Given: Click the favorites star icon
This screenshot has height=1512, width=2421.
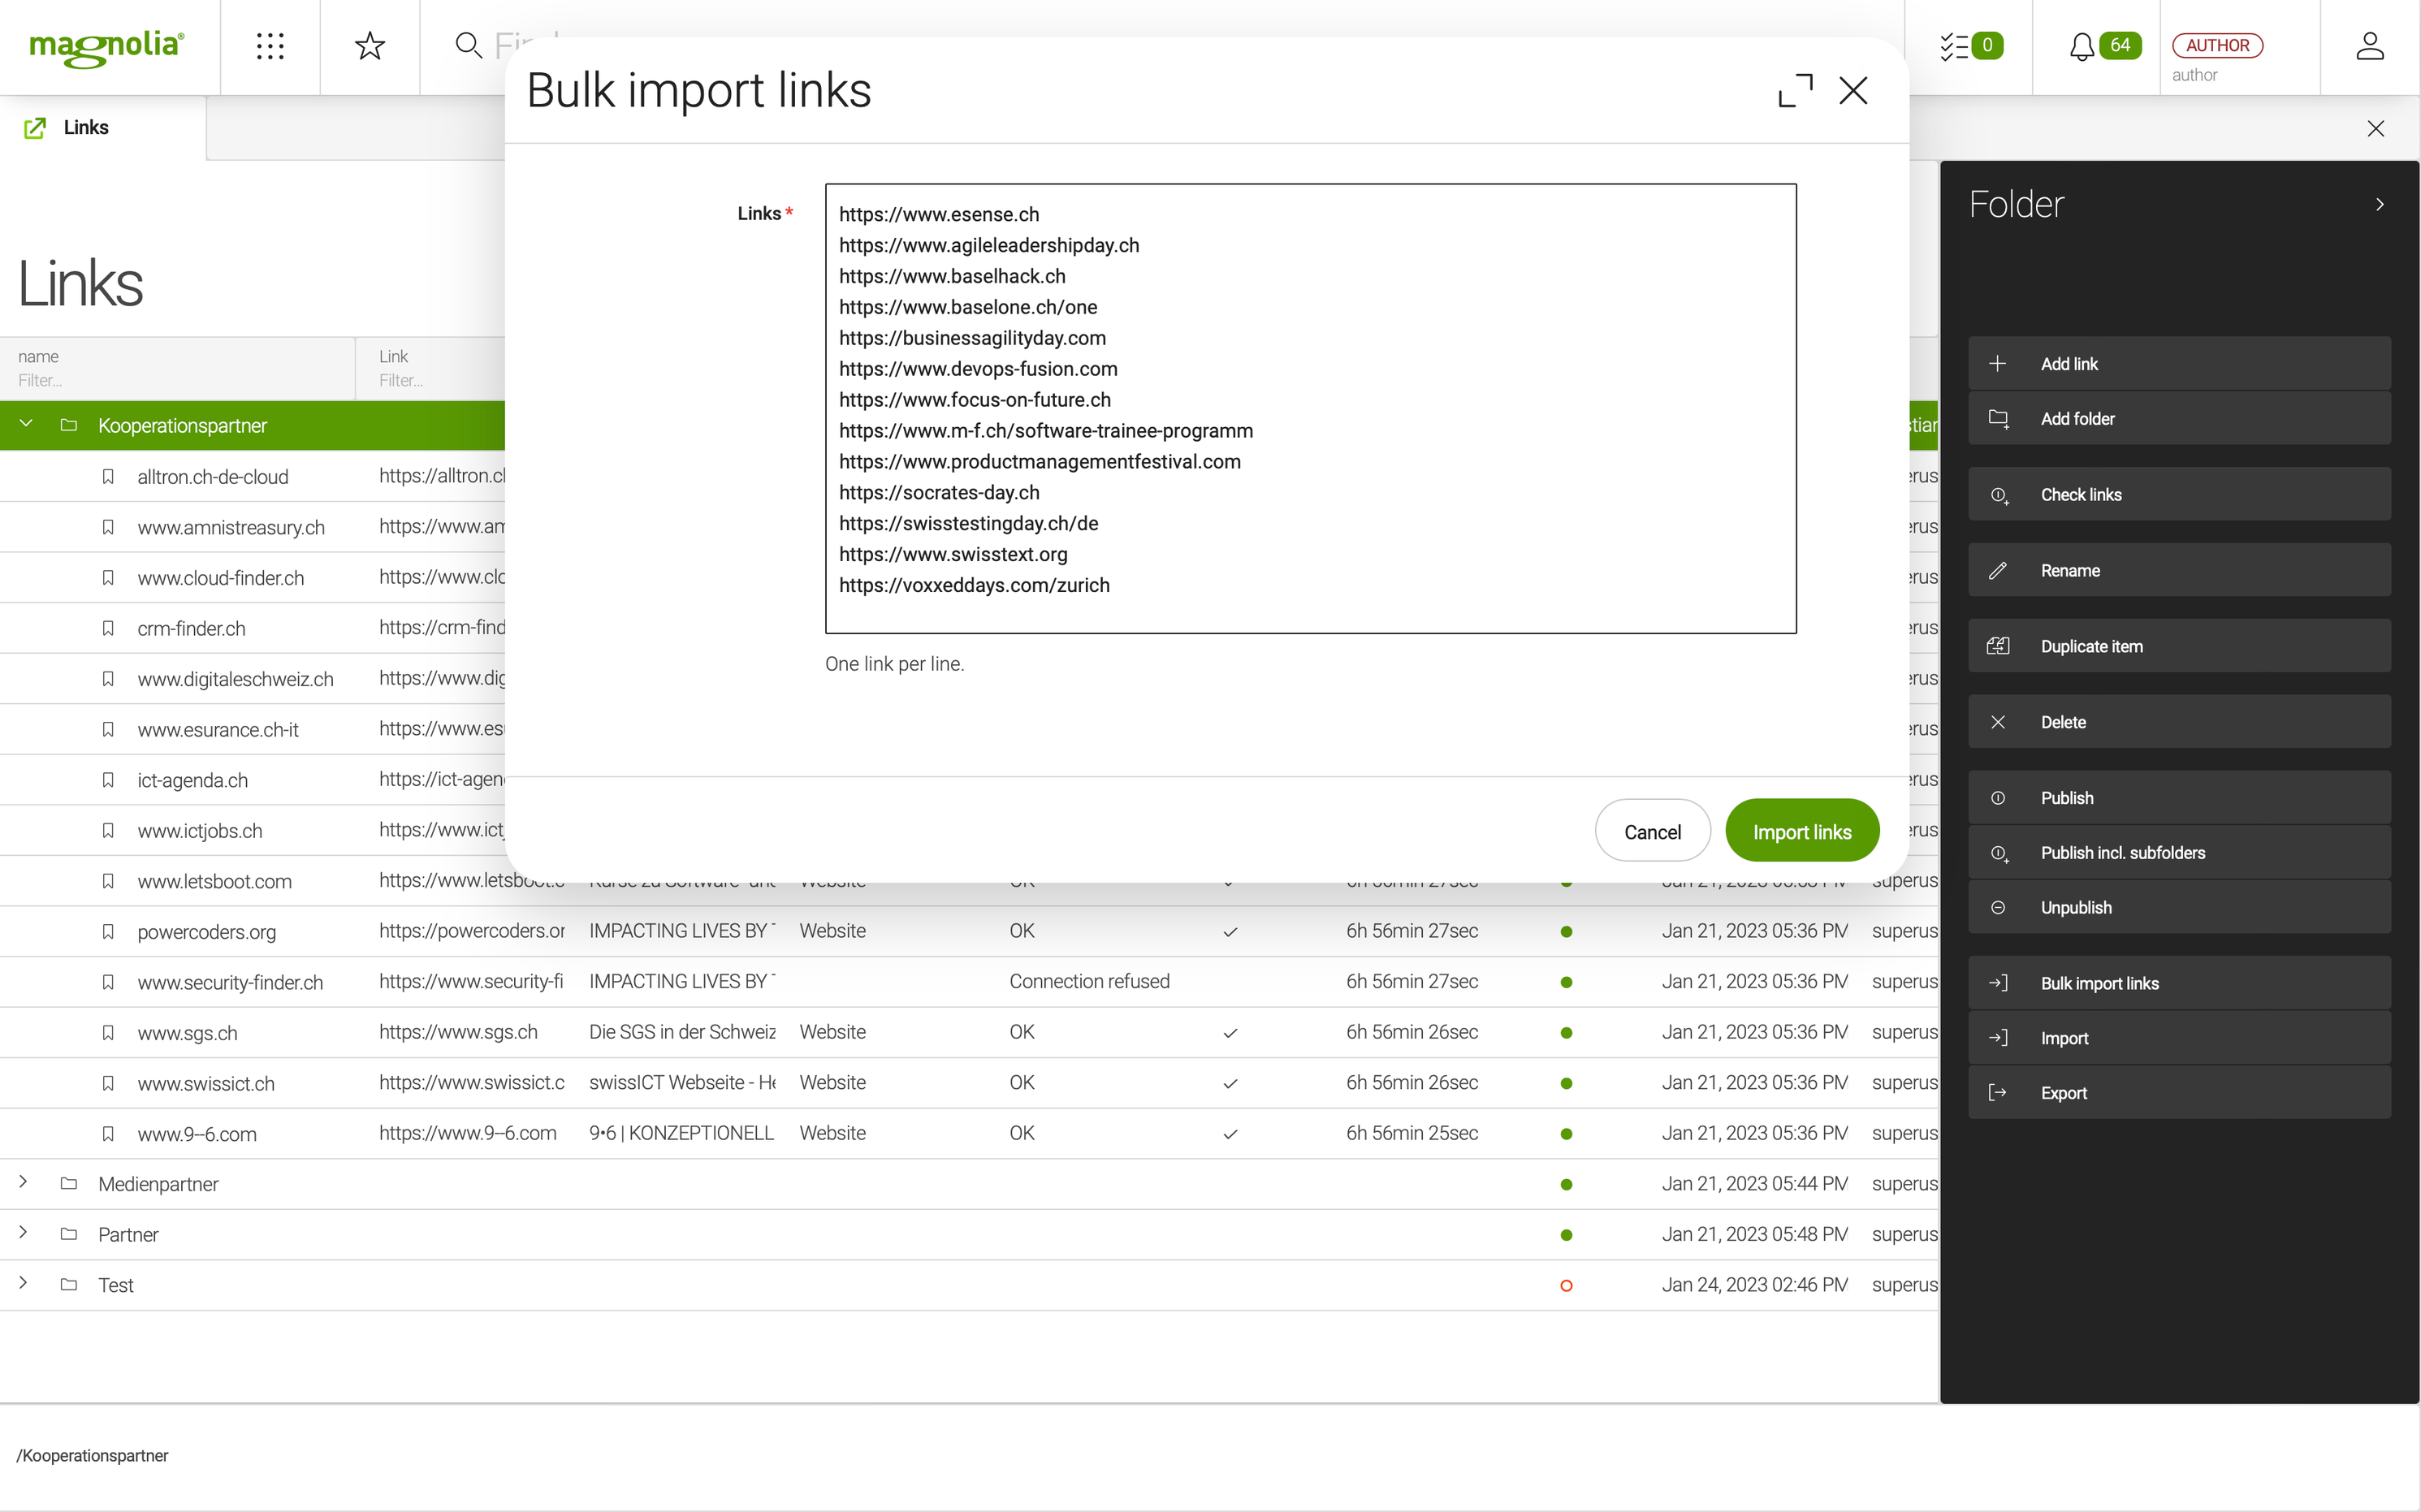Looking at the screenshot, I should tap(369, 45).
